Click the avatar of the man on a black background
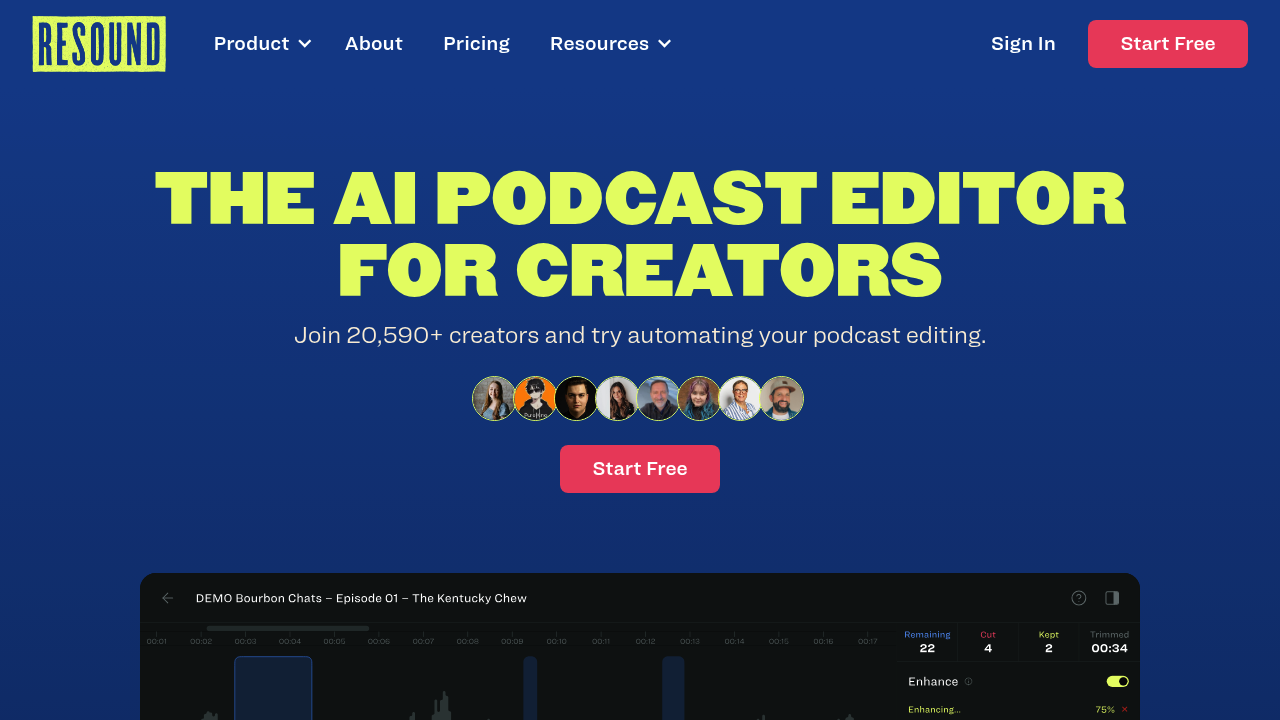 point(576,398)
